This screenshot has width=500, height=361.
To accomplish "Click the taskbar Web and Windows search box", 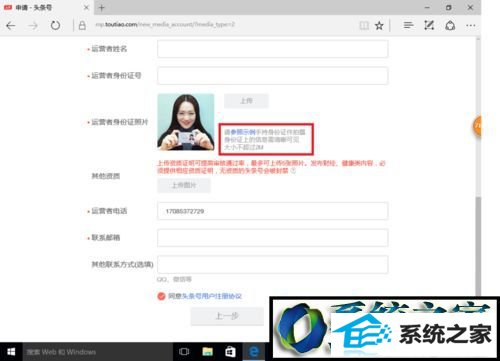I will coord(98,352).
